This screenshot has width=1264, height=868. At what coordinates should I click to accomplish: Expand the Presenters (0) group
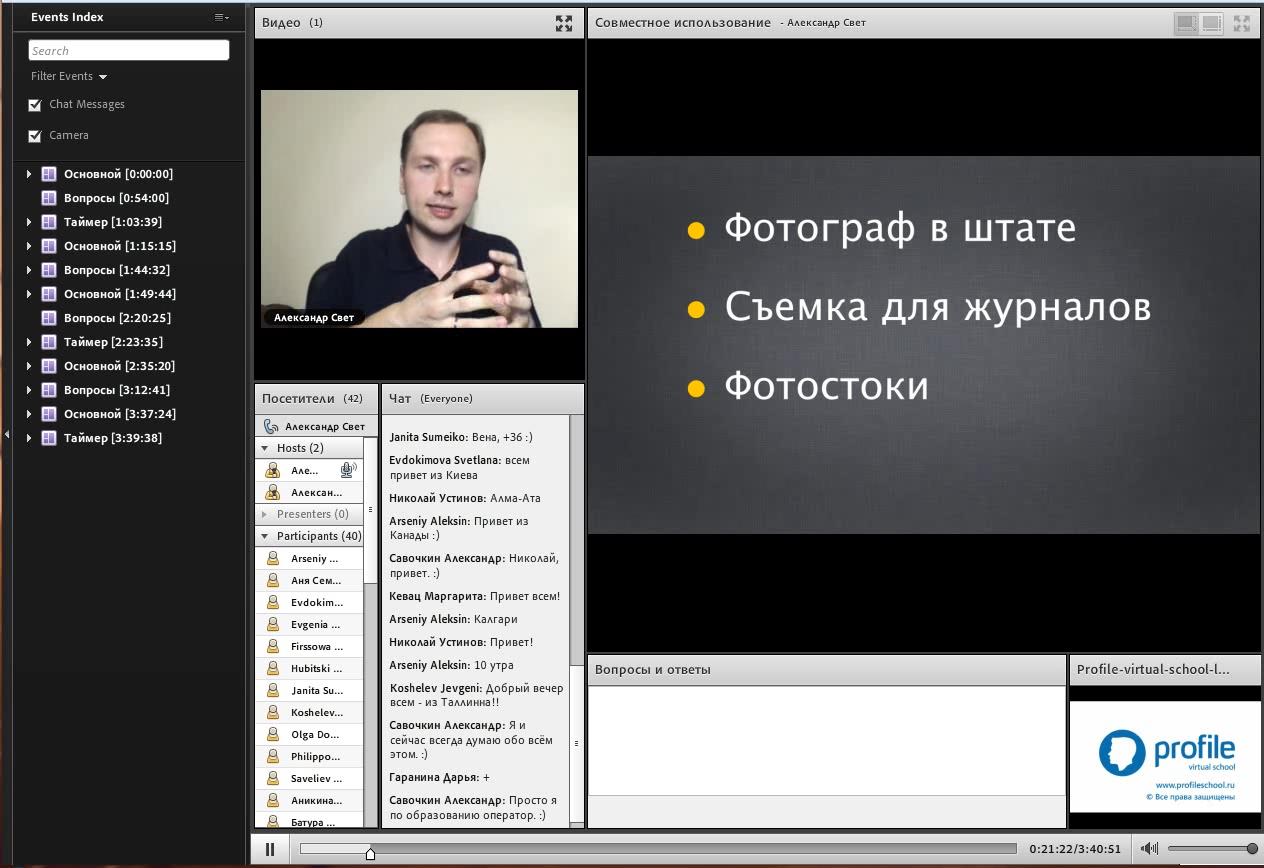pos(265,514)
